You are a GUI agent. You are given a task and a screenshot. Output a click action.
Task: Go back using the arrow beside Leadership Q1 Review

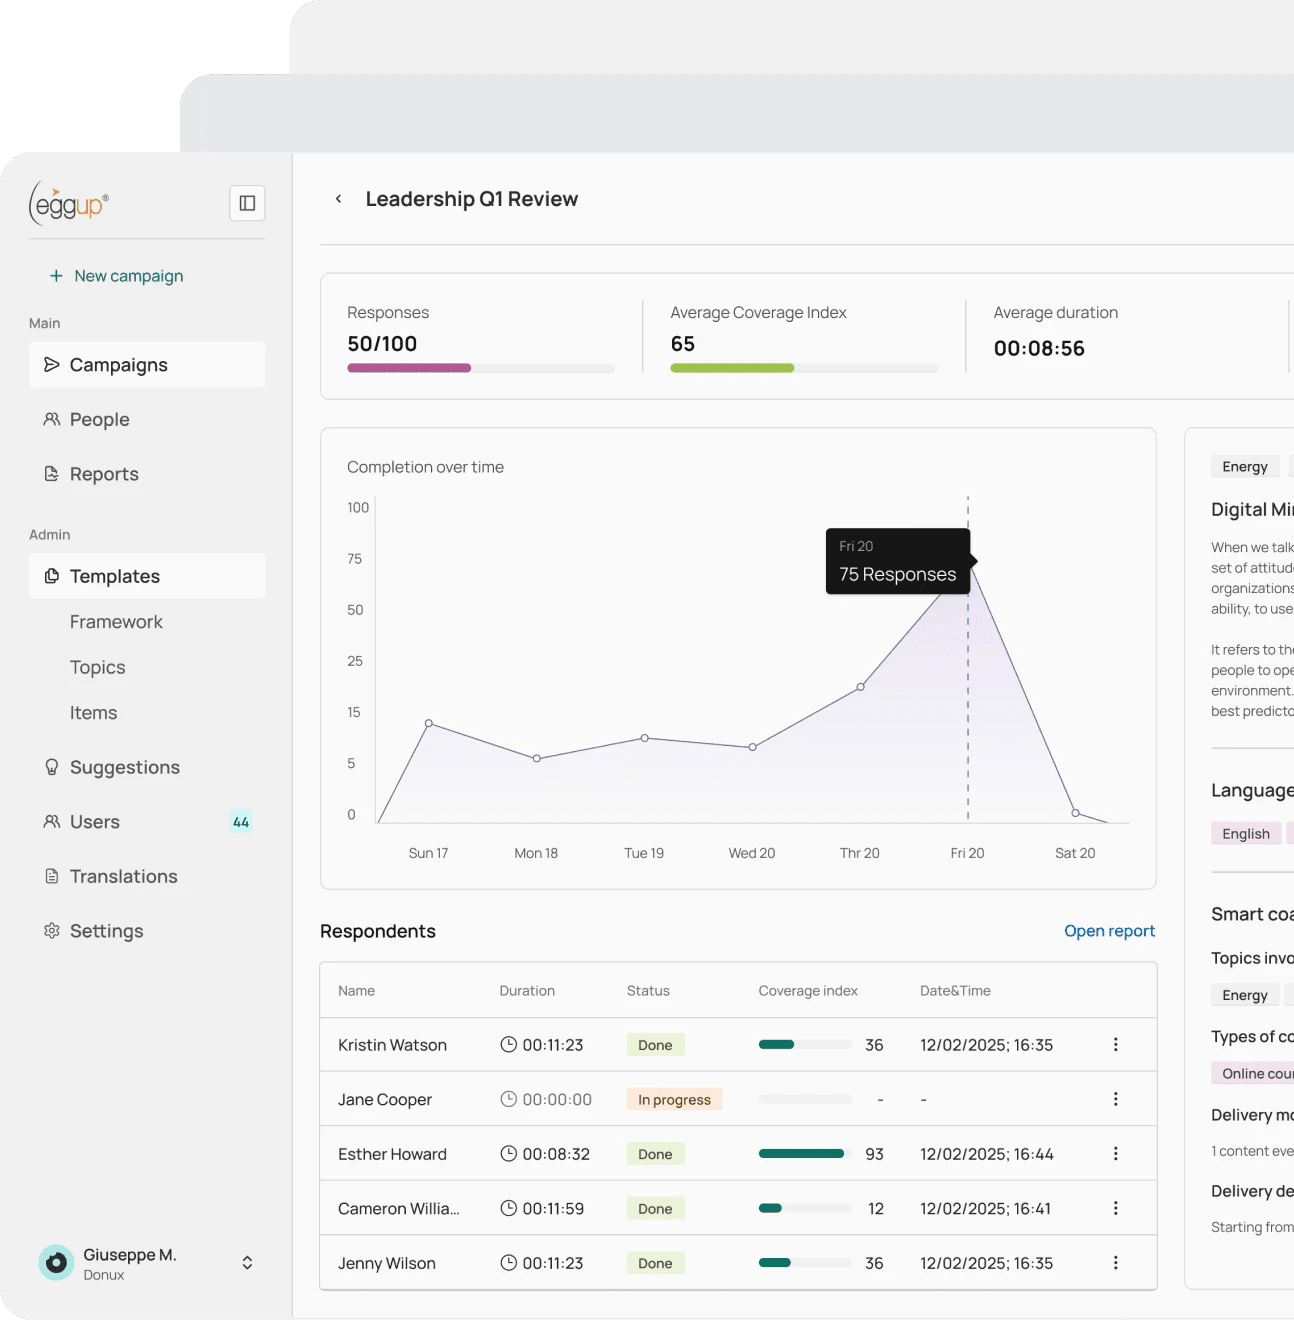339,199
